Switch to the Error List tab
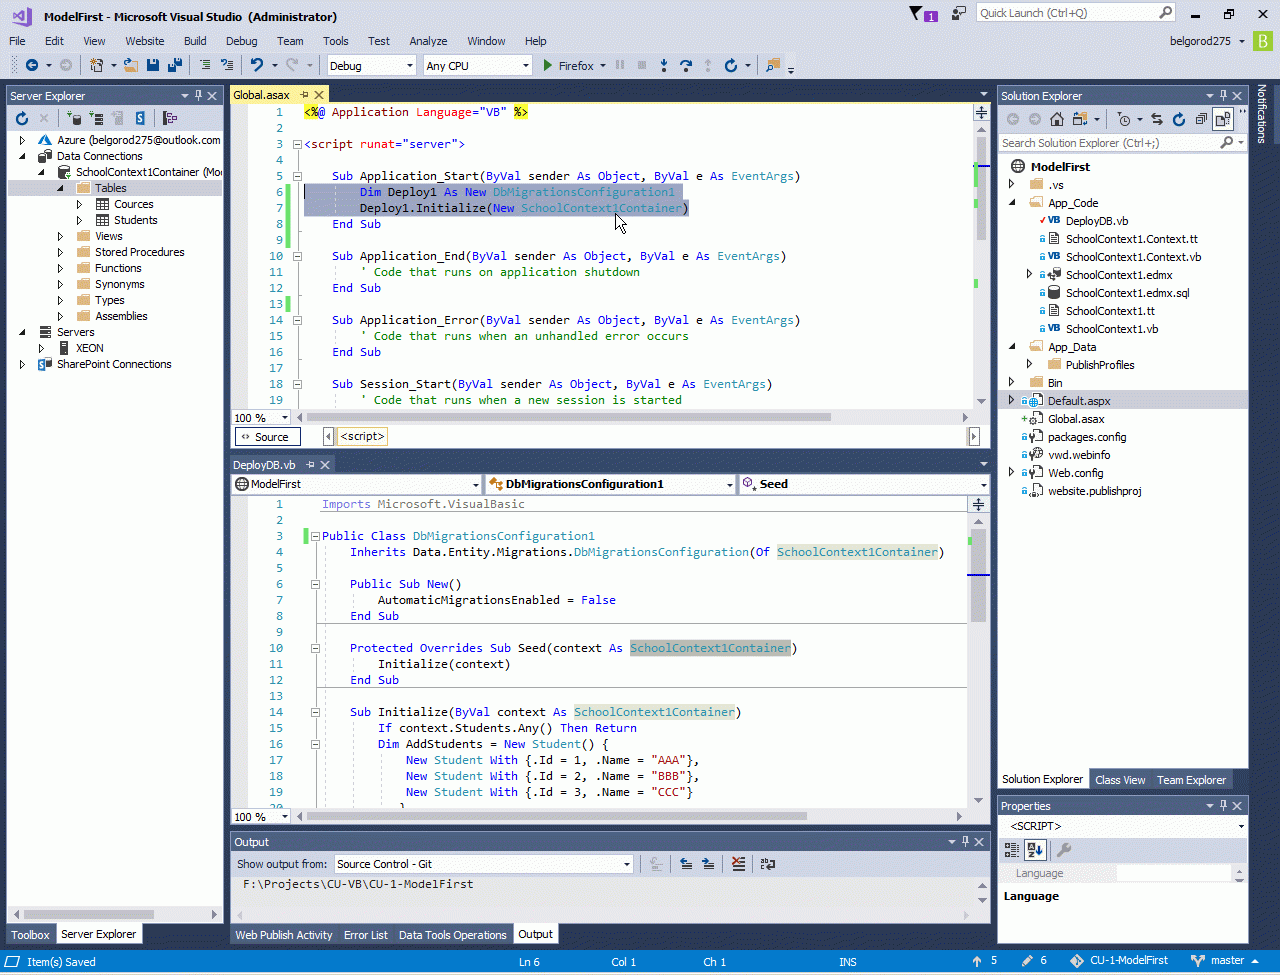Image resolution: width=1280 pixels, height=975 pixels. pos(365,935)
